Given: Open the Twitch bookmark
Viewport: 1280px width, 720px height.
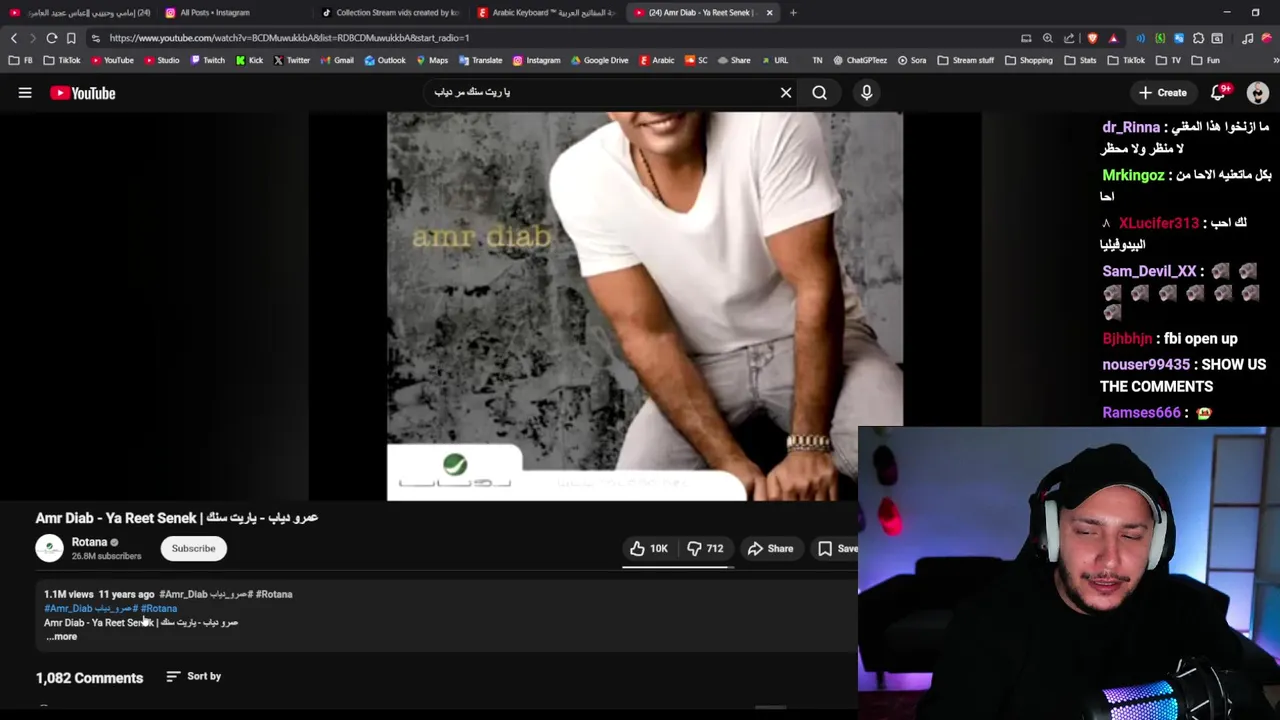Looking at the screenshot, I should click(x=207, y=60).
